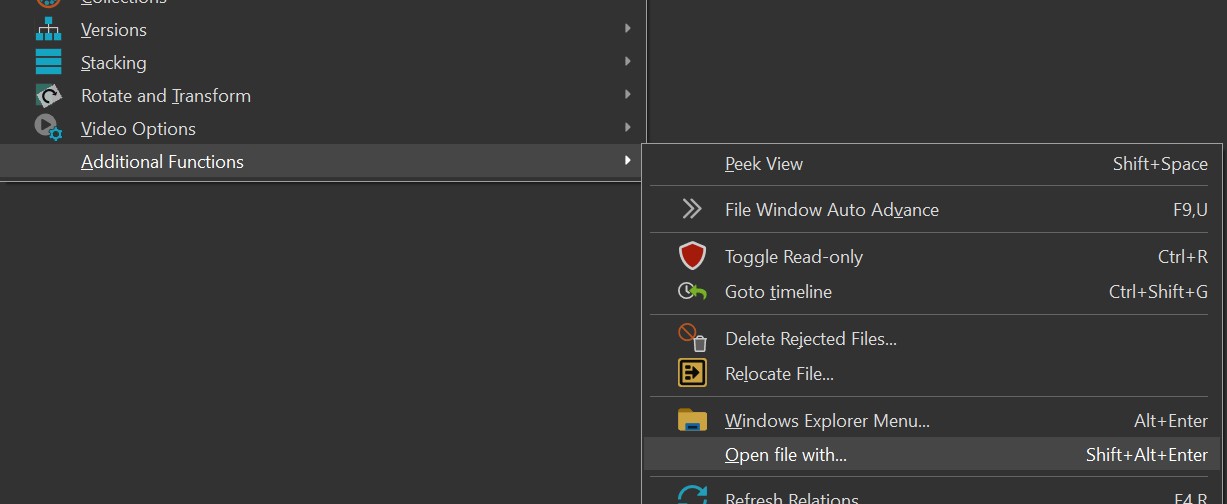Viewport: 1227px width, 504px height.
Task: Click the Rotate and Transform icon
Action: pyautogui.click(x=48, y=95)
